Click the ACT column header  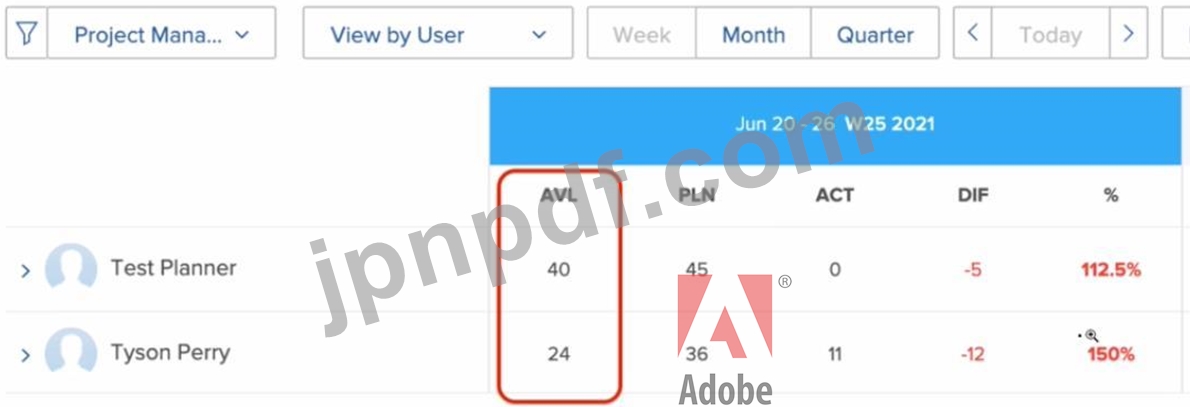tap(835, 195)
